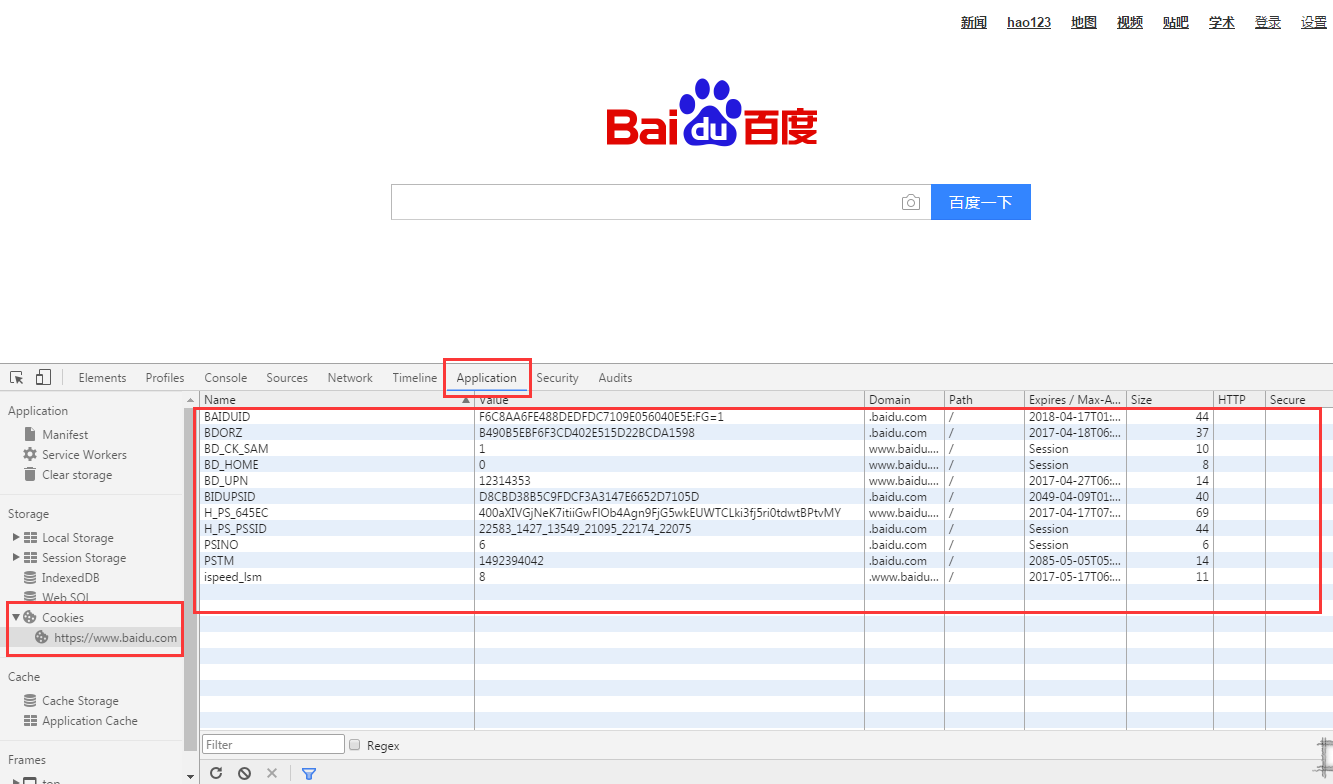Expand the Local Storage tree node
The height and width of the screenshot is (784, 1333).
click(x=16, y=537)
